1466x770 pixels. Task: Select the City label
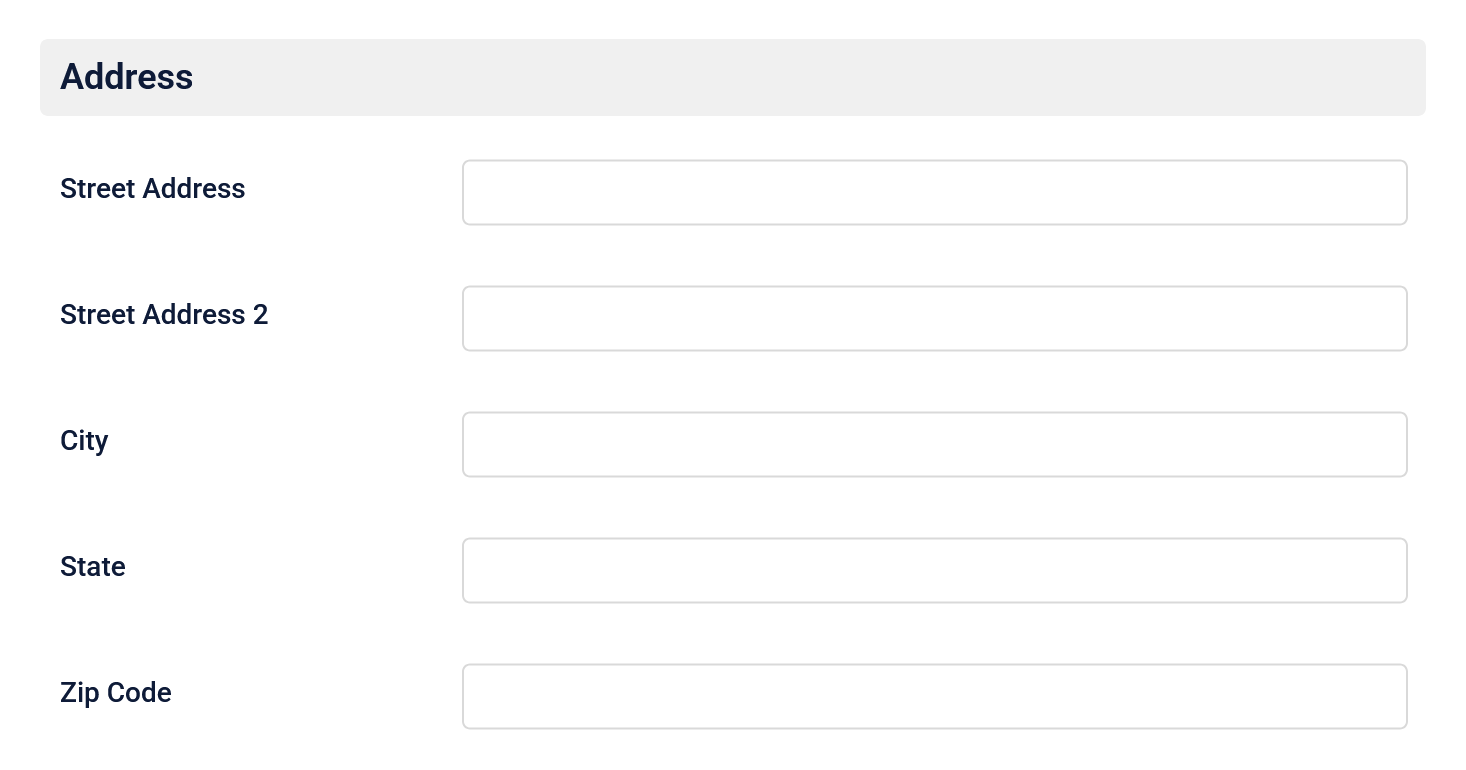click(84, 442)
